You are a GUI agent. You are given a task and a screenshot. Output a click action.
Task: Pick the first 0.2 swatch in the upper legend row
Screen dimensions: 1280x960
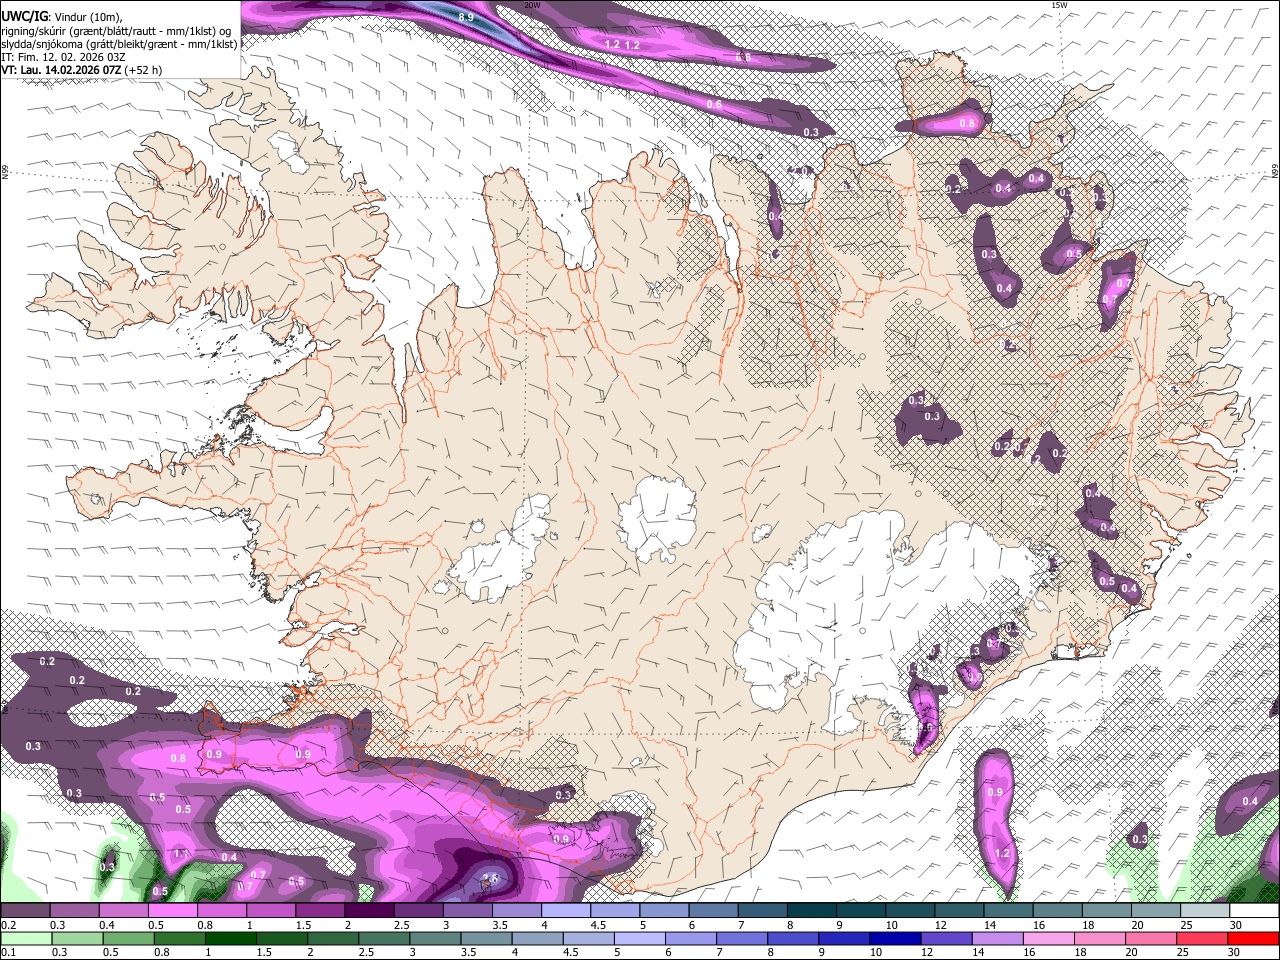coord(25,911)
